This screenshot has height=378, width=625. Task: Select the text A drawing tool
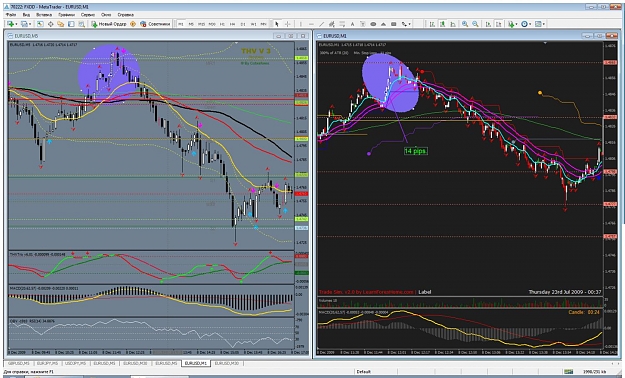pos(352,24)
